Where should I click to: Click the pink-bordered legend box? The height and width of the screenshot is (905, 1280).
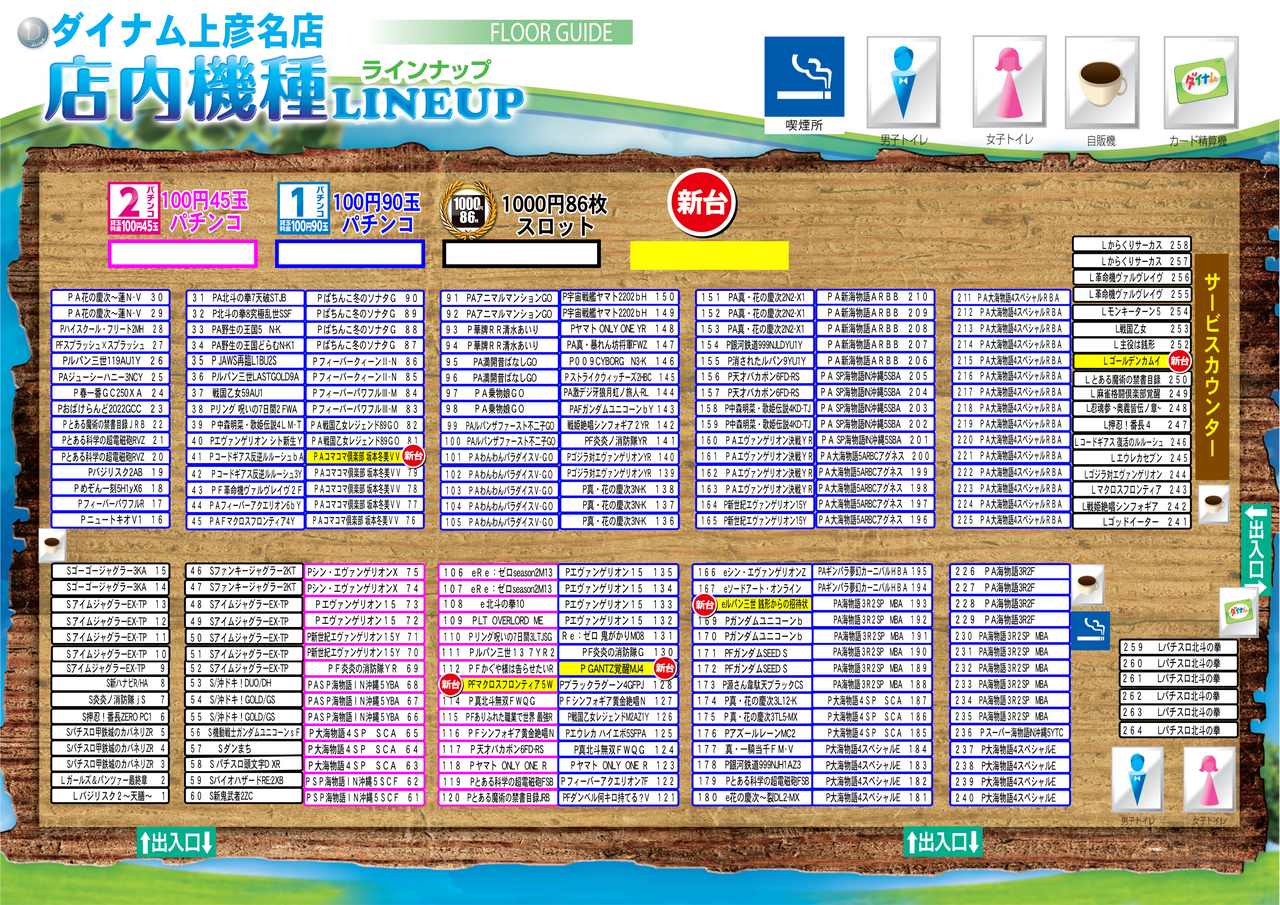(182, 254)
